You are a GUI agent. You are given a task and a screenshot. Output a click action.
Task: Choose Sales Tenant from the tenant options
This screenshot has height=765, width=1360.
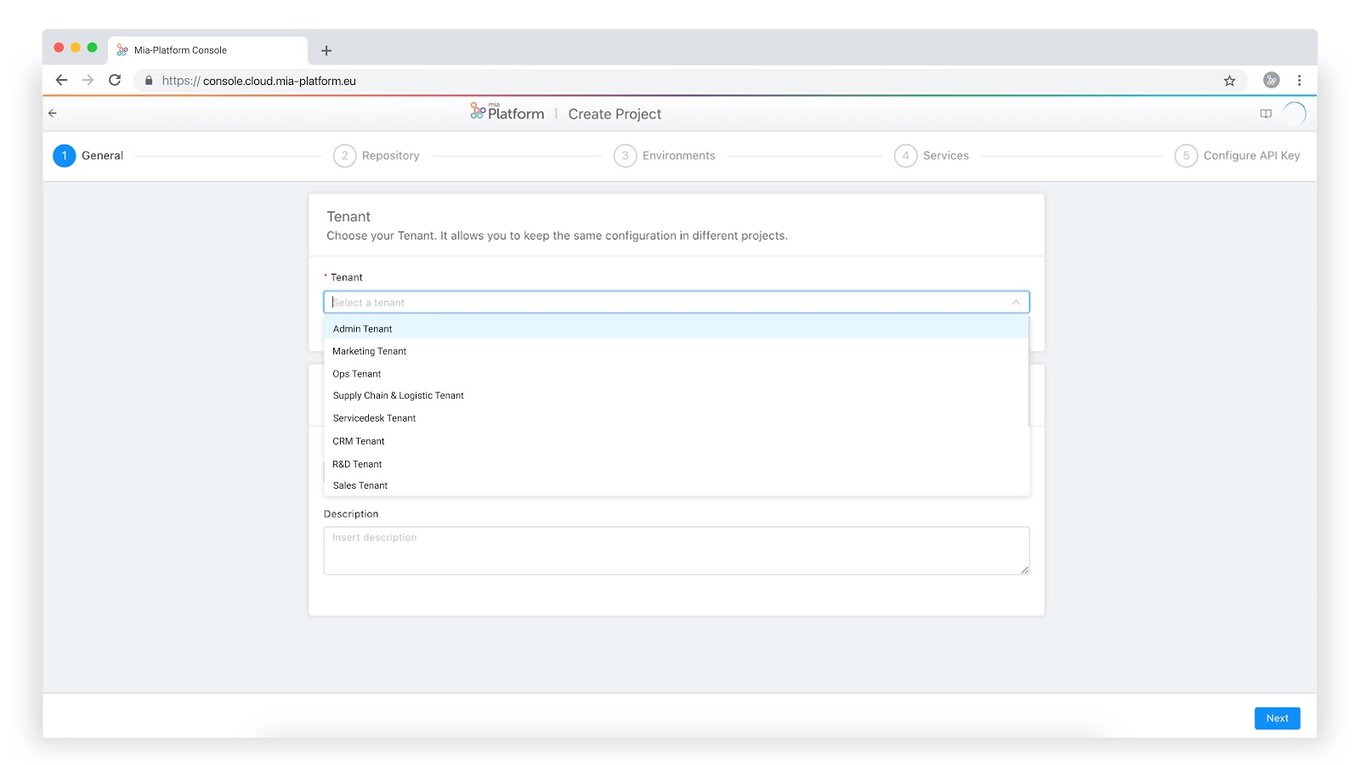point(359,485)
